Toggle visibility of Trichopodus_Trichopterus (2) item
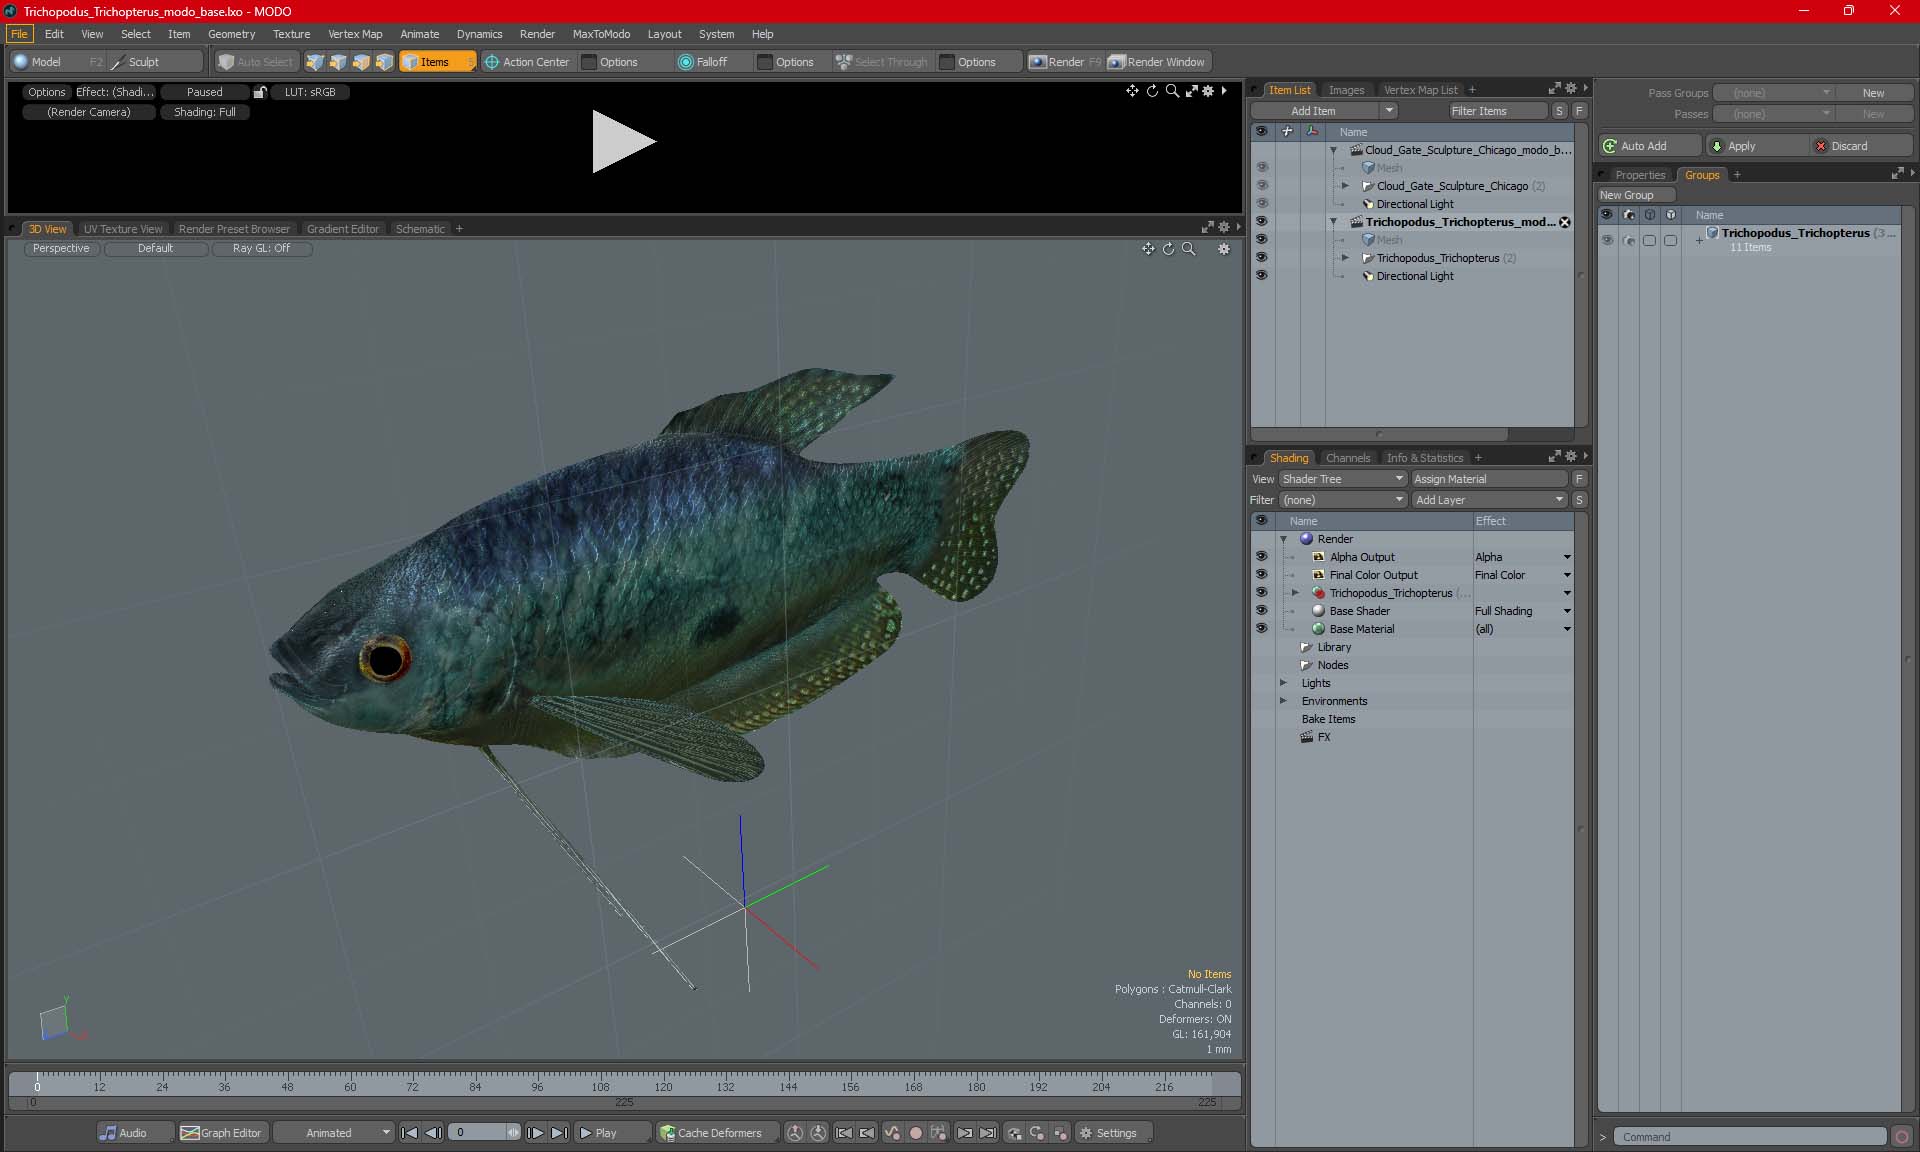The width and height of the screenshot is (1920, 1152). click(x=1261, y=258)
